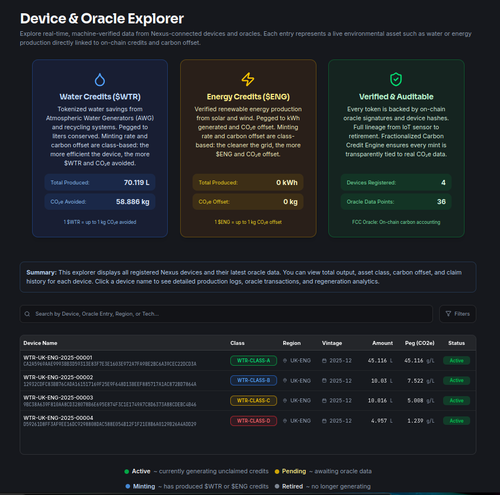The height and width of the screenshot is (495, 500).
Task: Click calendar icon in WTR-UK-ENG-2025-00001 row
Action: [x=324, y=361]
